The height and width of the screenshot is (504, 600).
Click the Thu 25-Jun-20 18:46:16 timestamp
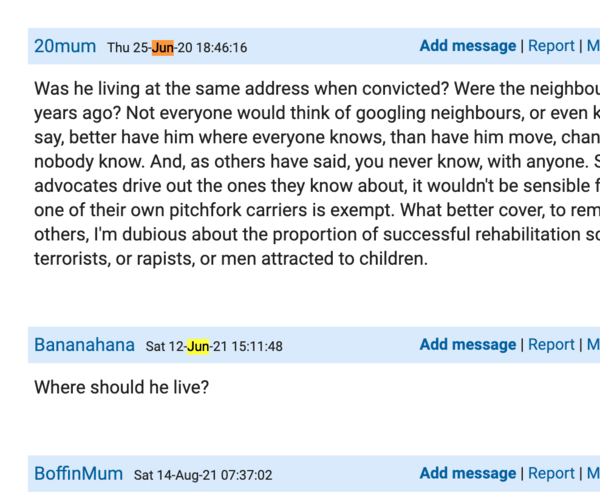(x=177, y=47)
